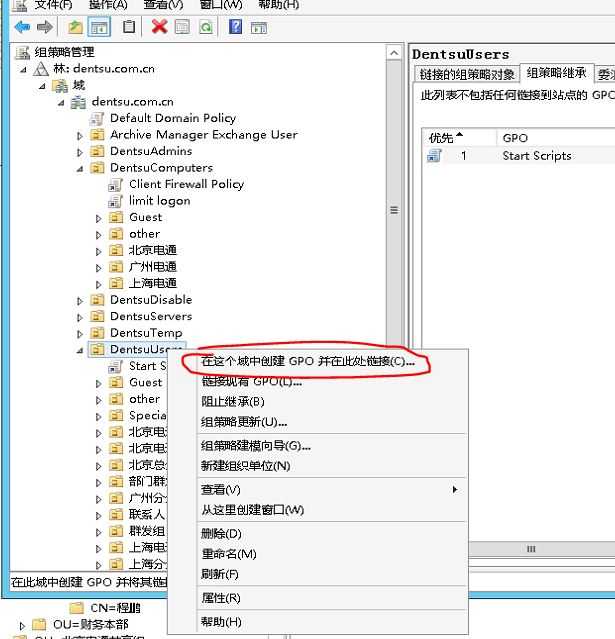Screen dimensions: 615x639
Task: Select the Default Domain Policy tree item
Action: click(173, 118)
